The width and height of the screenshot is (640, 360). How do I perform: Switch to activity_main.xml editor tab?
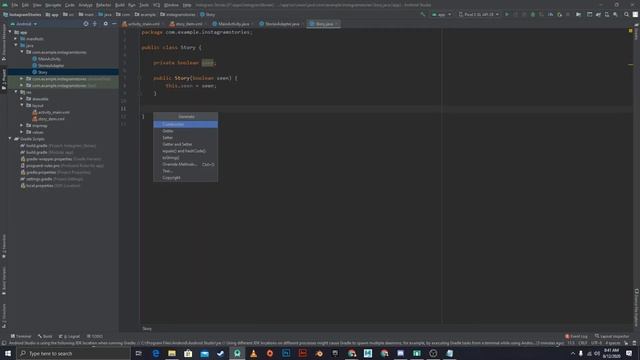[141, 24]
